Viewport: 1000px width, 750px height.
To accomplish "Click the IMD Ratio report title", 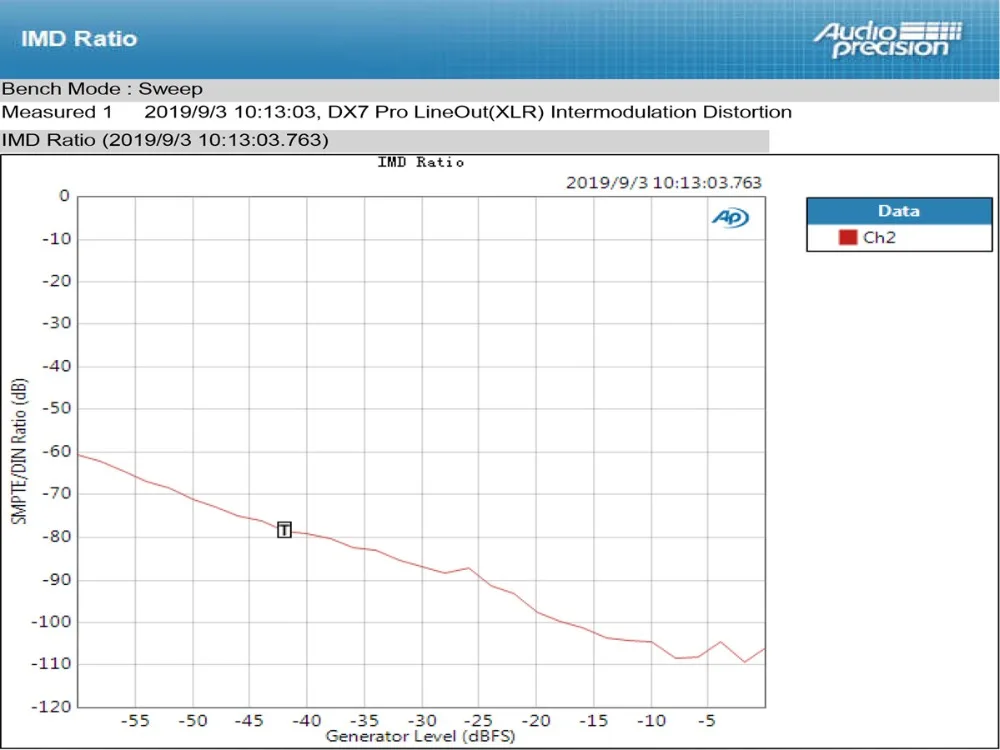I will [79, 38].
